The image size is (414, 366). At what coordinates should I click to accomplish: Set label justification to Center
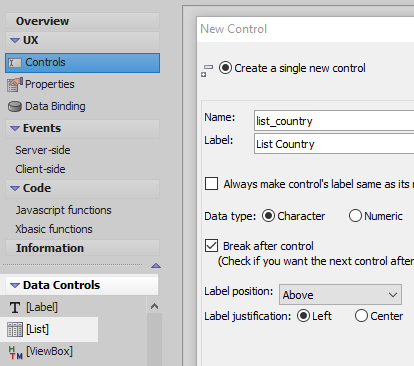[361, 316]
